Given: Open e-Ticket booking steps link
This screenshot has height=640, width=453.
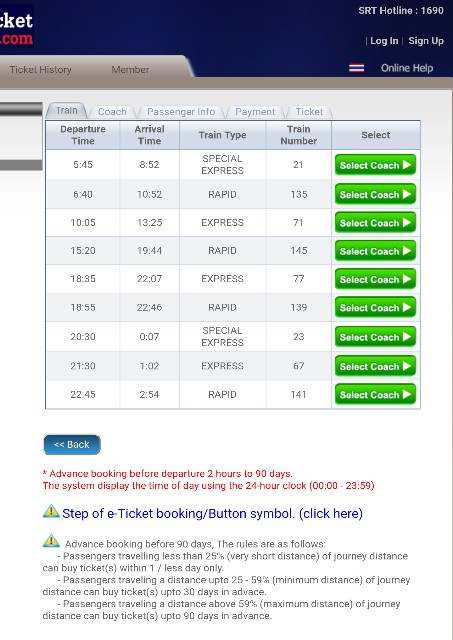Looking at the screenshot, I should tap(212, 513).
